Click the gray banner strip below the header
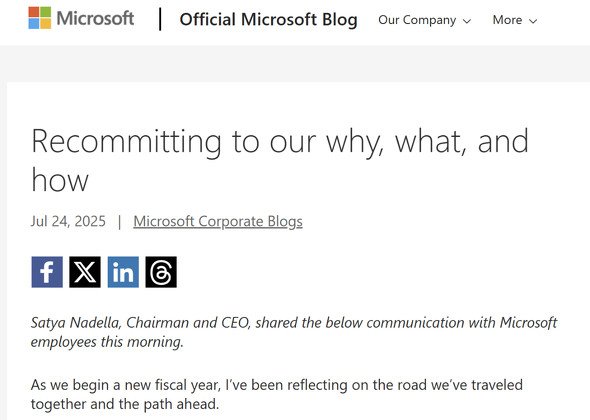This screenshot has width=590, height=420. [x=295, y=63]
